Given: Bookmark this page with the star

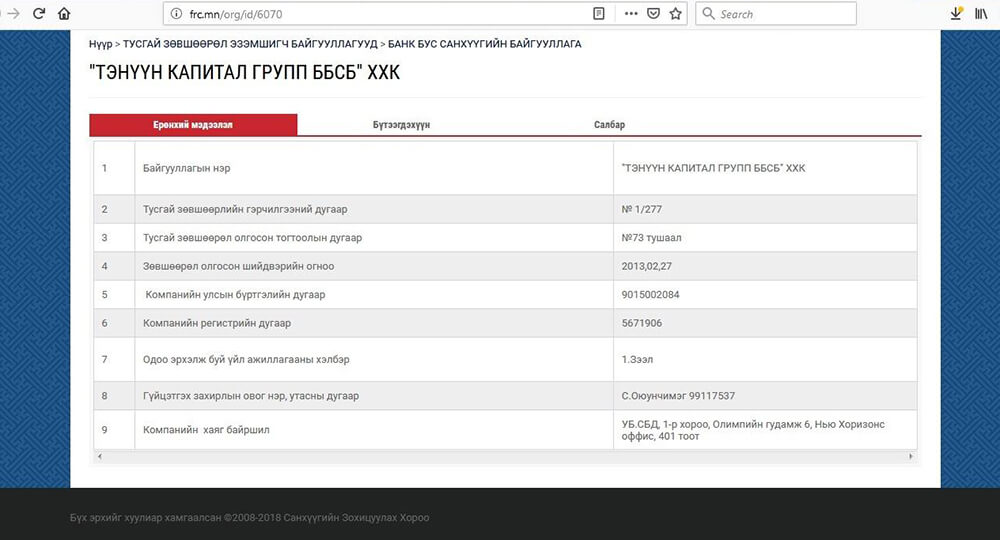Looking at the screenshot, I should [676, 14].
